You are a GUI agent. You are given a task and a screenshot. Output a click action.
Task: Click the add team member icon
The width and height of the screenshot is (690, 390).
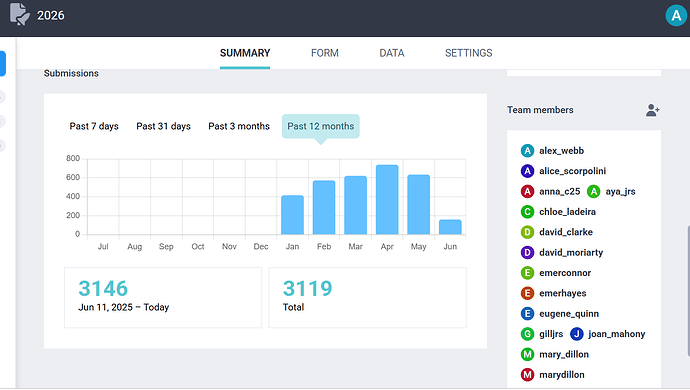[653, 110]
